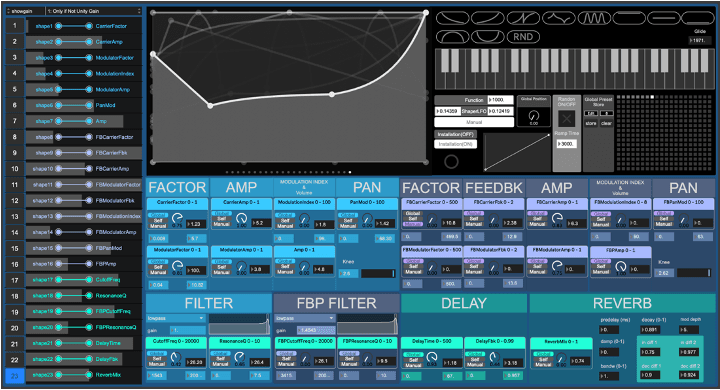Click the Ramp Time number box
Viewport: 720px width, 390px height.
click(x=567, y=144)
